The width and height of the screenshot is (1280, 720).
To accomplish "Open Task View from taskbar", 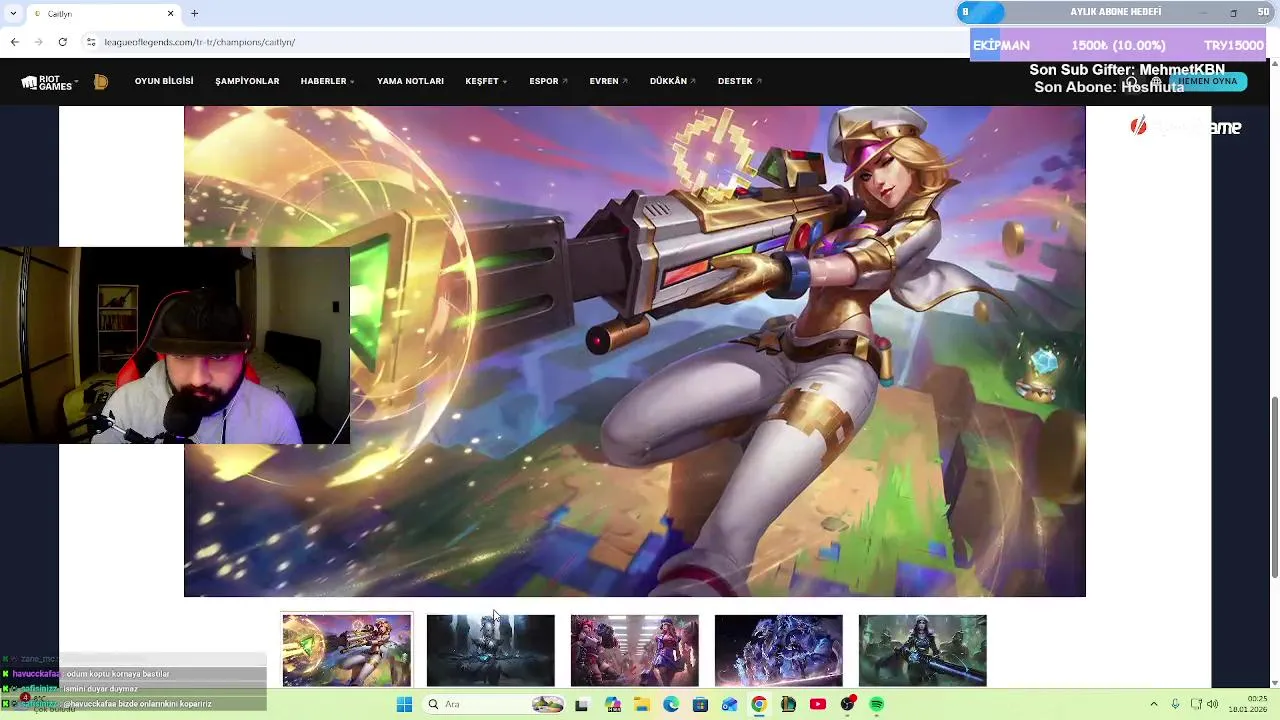I will click(582, 705).
